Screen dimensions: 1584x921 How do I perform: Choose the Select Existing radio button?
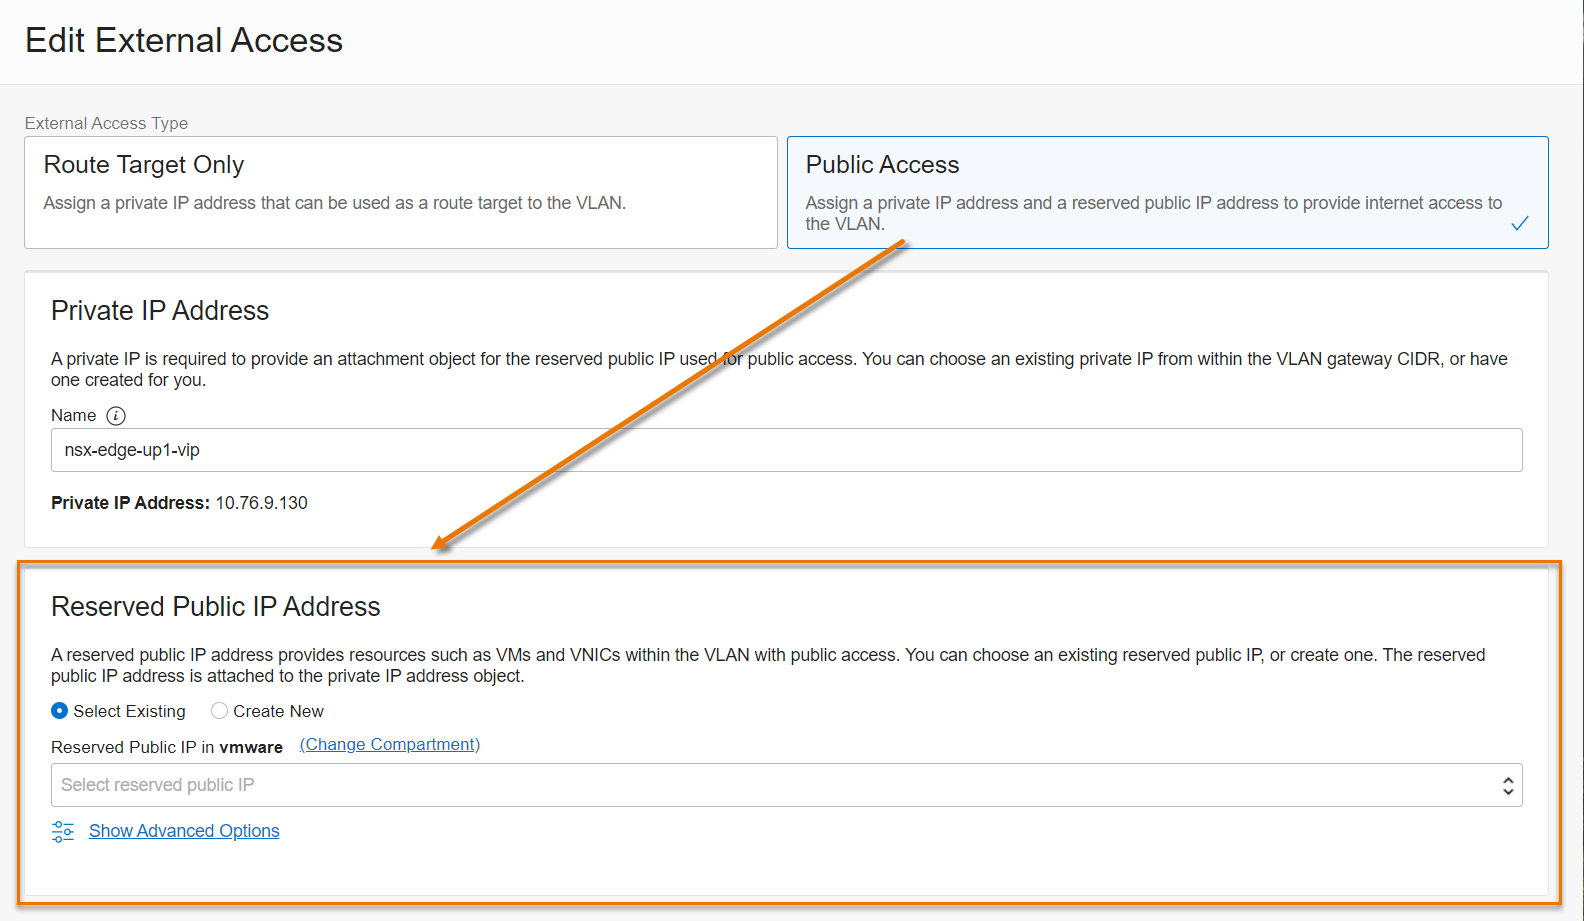[60, 711]
